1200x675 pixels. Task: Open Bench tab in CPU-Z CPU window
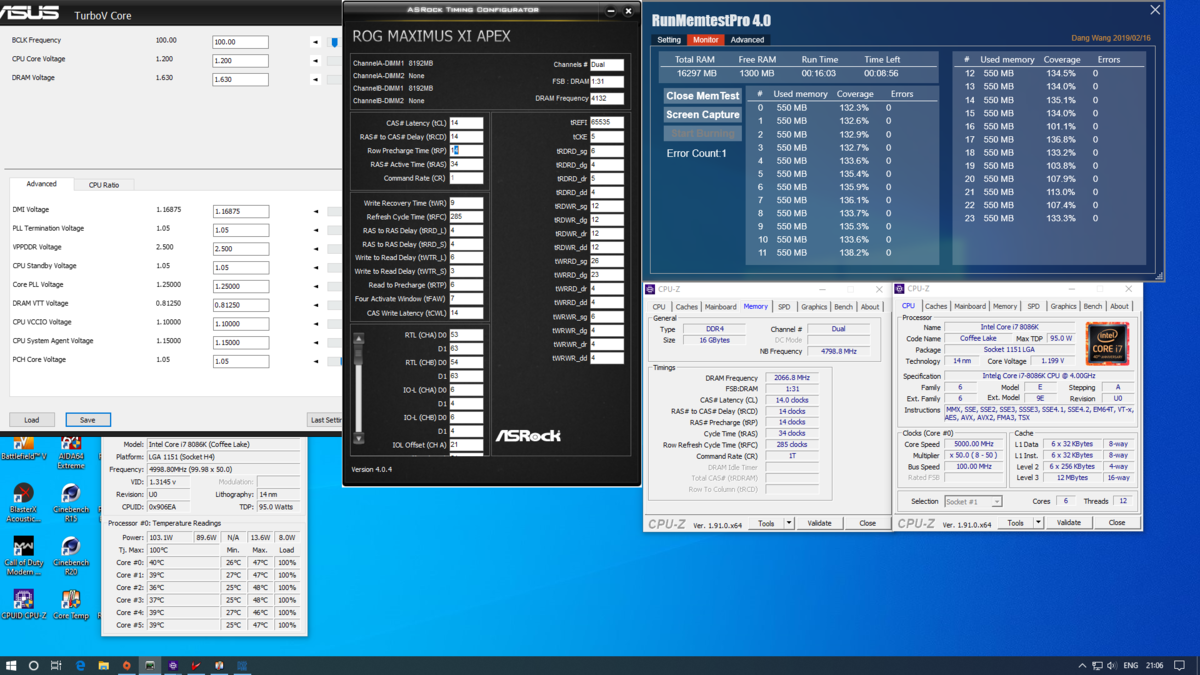(1092, 307)
